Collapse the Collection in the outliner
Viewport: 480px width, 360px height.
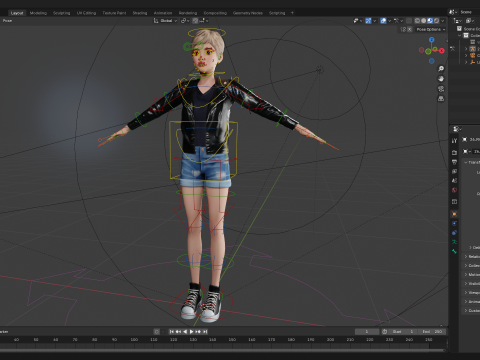point(460,35)
